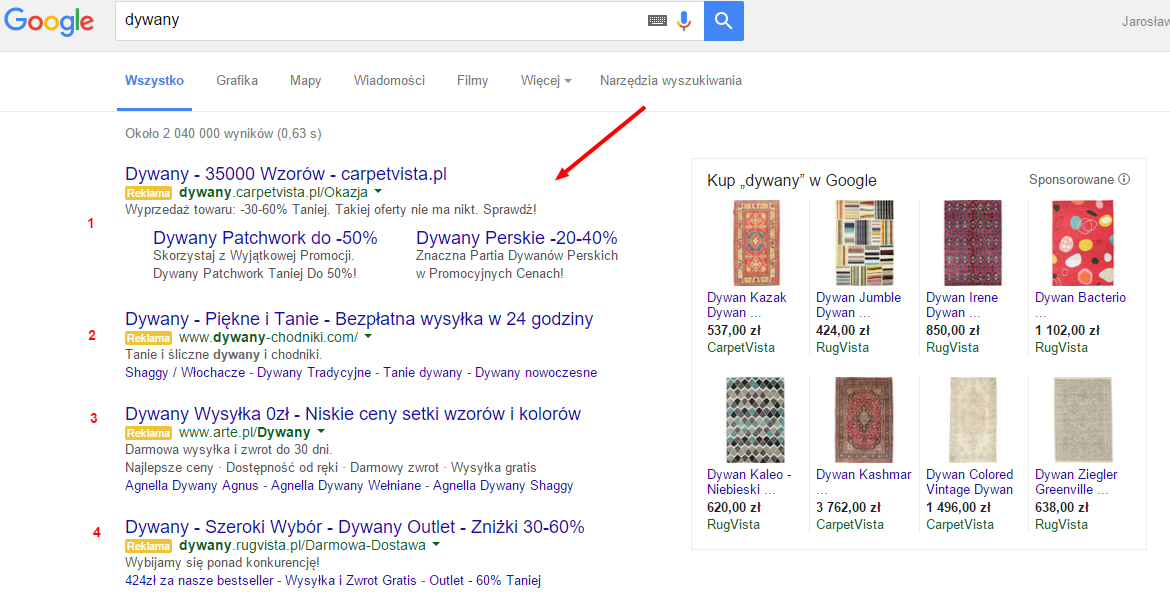Click the Dywan Colored Vintage rug thumbnail

pyautogui.click(x=973, y=420)
